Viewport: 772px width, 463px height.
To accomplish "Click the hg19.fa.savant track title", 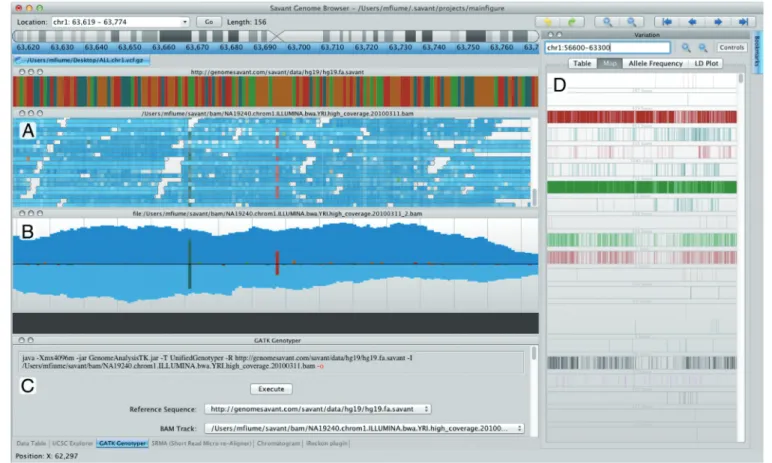I will [x=277, y=72].
